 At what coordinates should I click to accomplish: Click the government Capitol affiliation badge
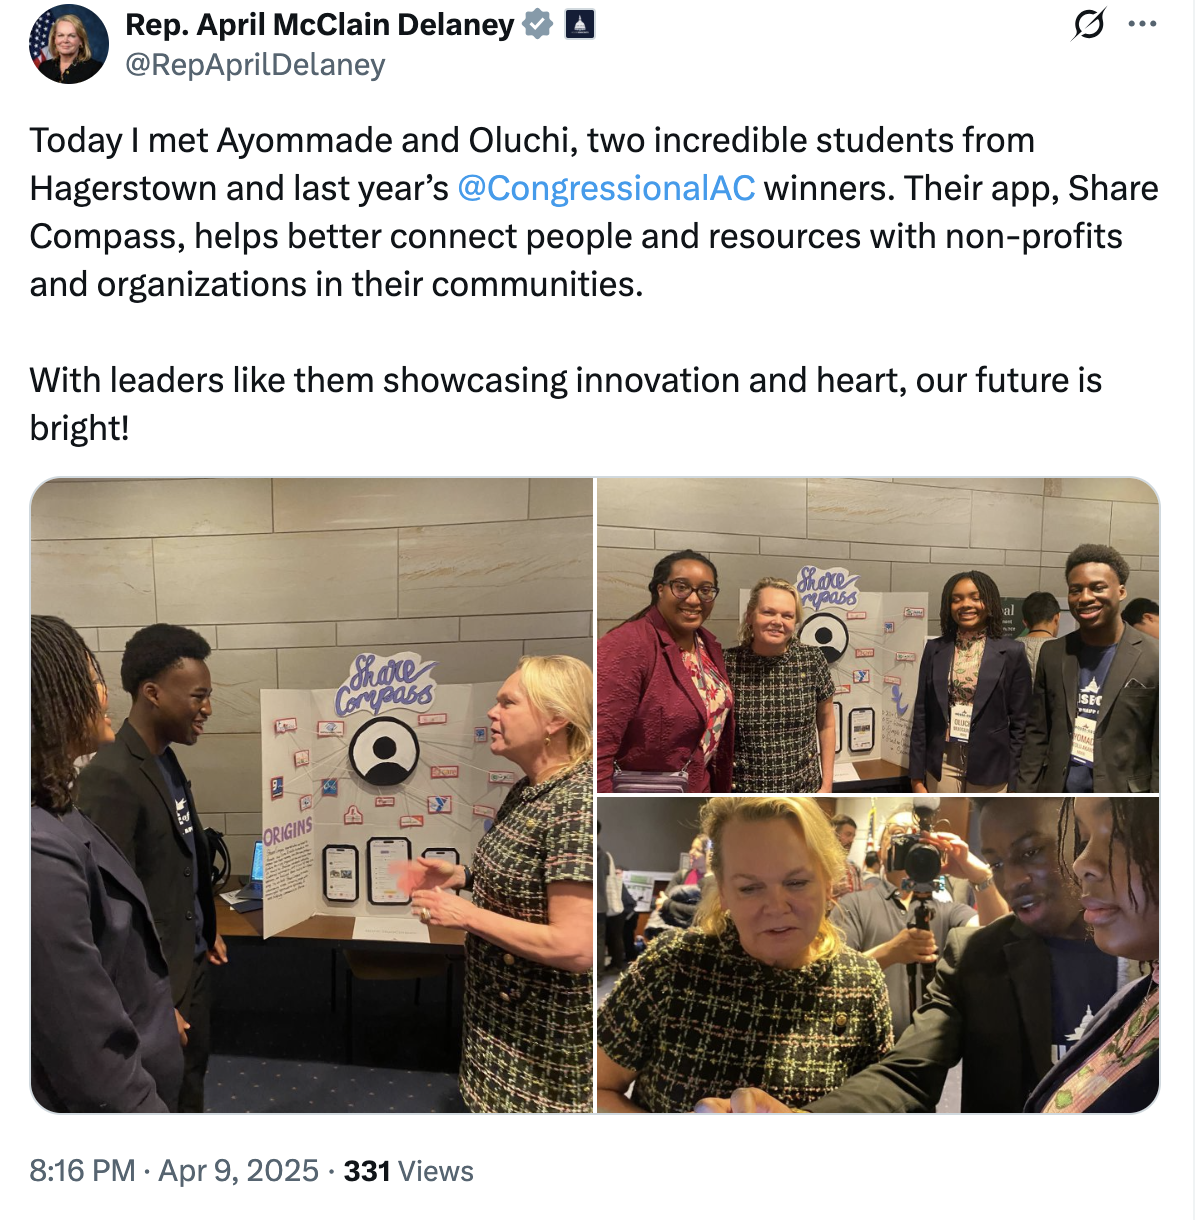[x=580, y=24]
